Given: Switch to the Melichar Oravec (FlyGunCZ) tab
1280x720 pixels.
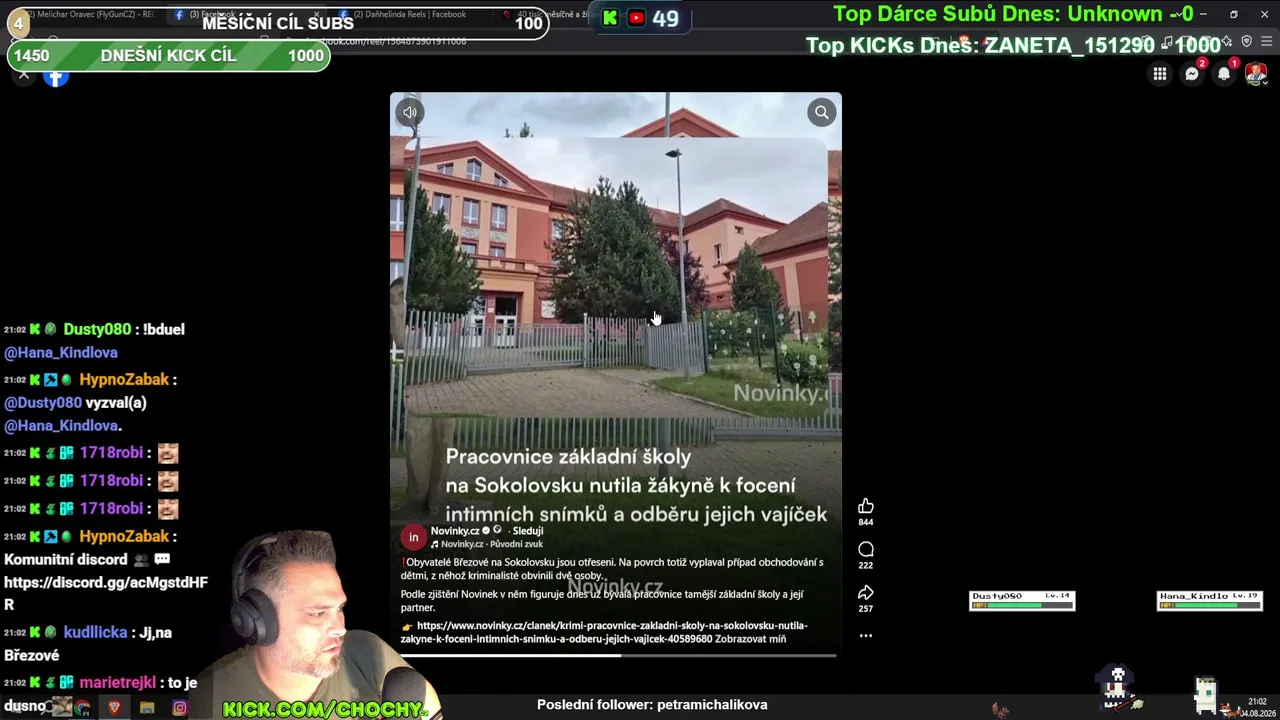Looking at the screenshot, I should (90, 15).
